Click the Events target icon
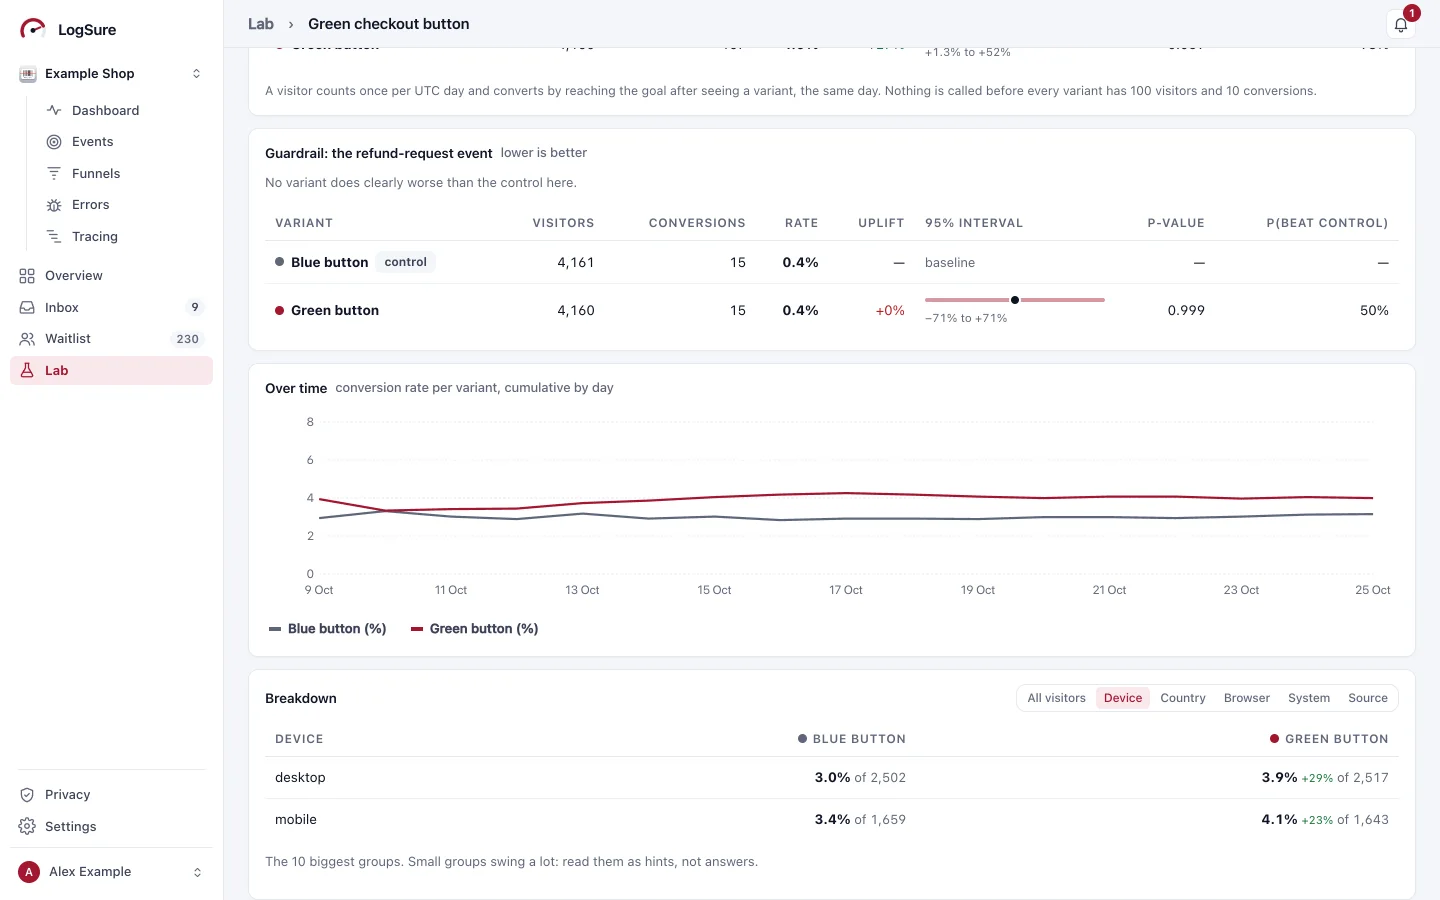 point(54,142)
